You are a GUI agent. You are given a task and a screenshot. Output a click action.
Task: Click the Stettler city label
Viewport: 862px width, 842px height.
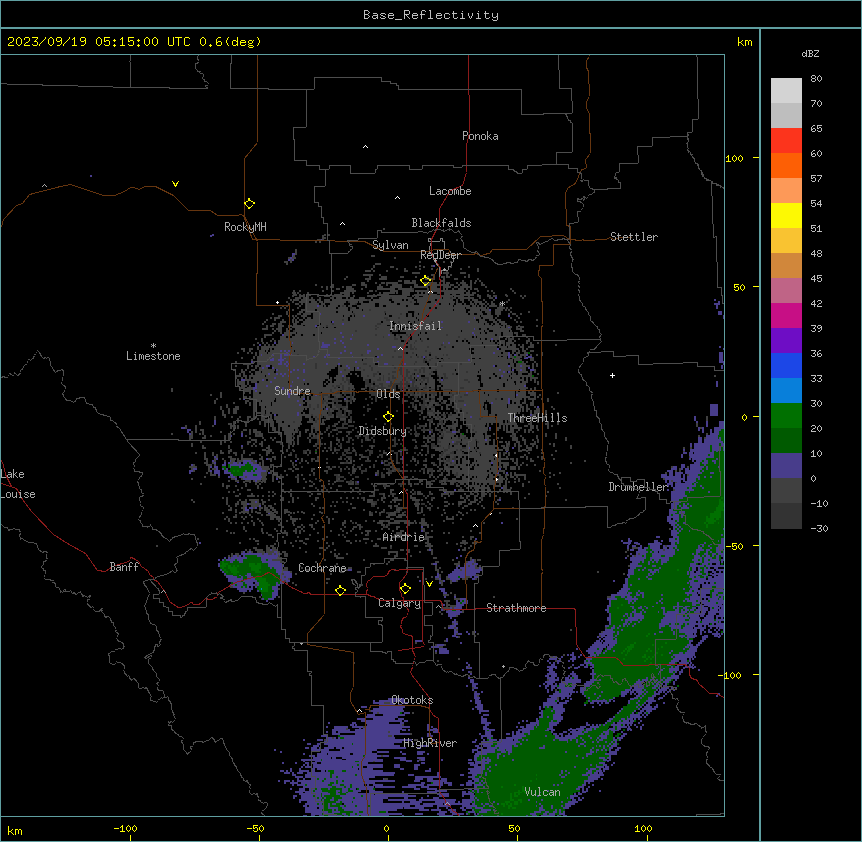click(x=634, y=237)
